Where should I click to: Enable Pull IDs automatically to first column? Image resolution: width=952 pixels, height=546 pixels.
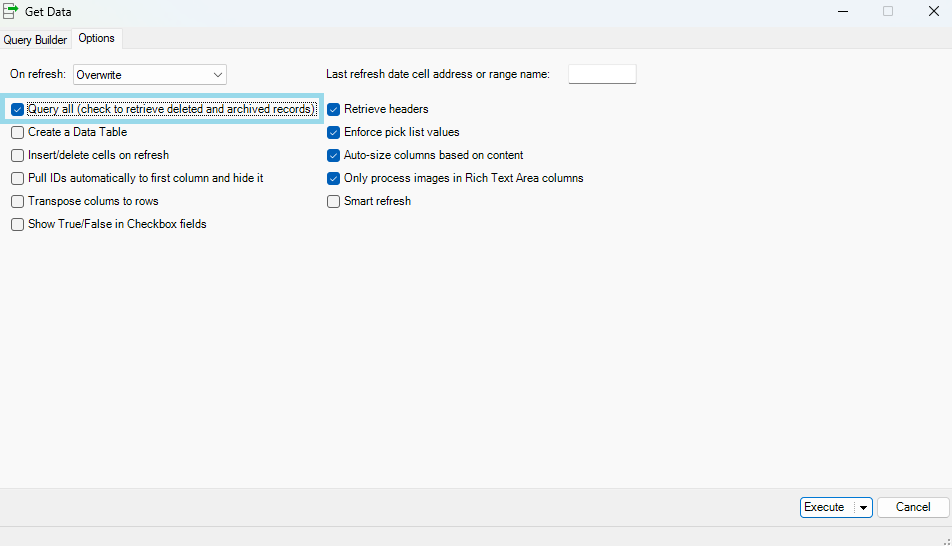coord(17,178)
